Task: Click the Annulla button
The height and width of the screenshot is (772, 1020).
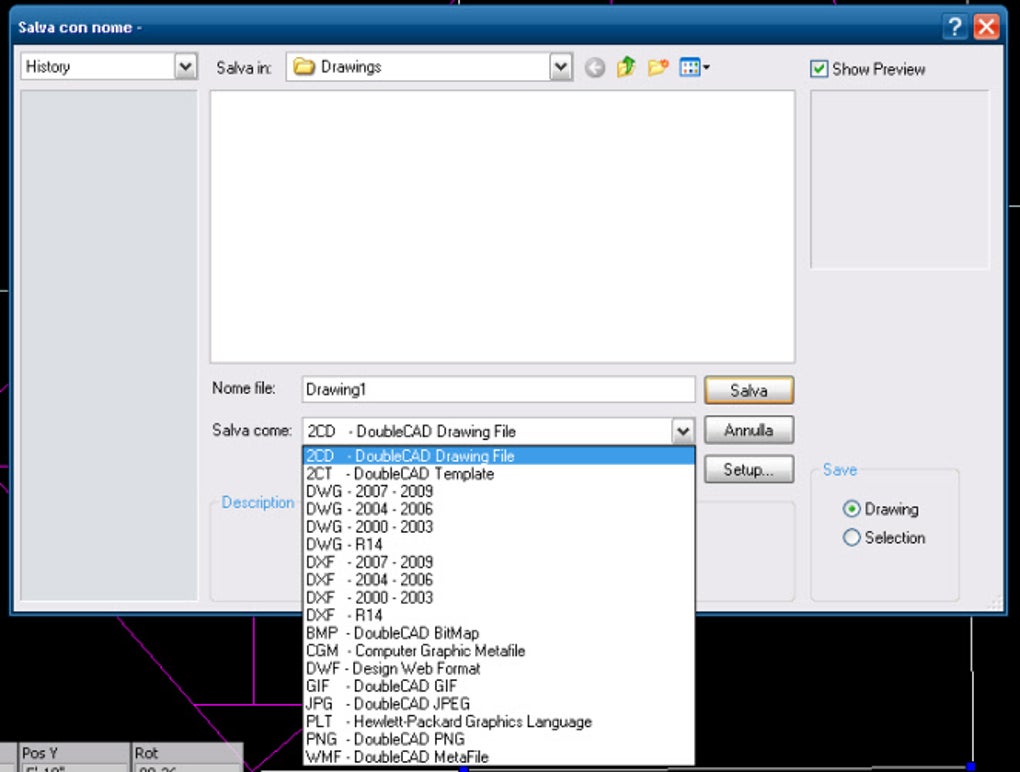Action: [749, 430]
